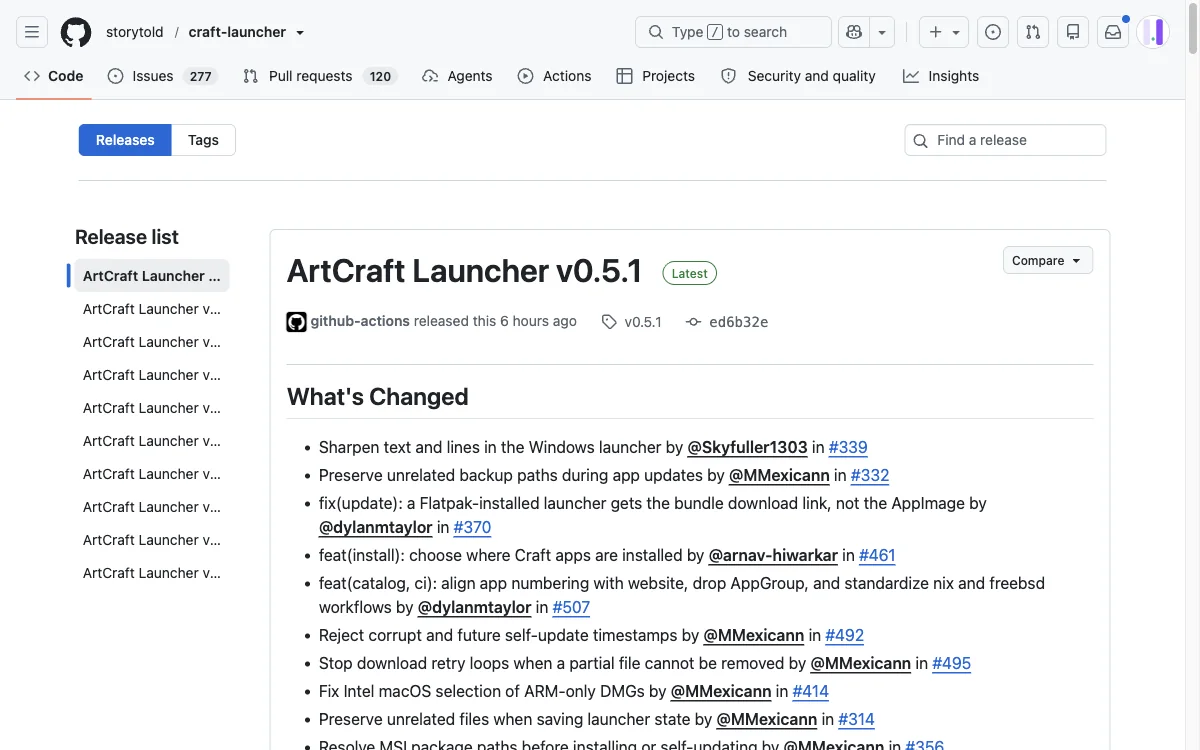Open pull request #507

[x=571, y=607]
